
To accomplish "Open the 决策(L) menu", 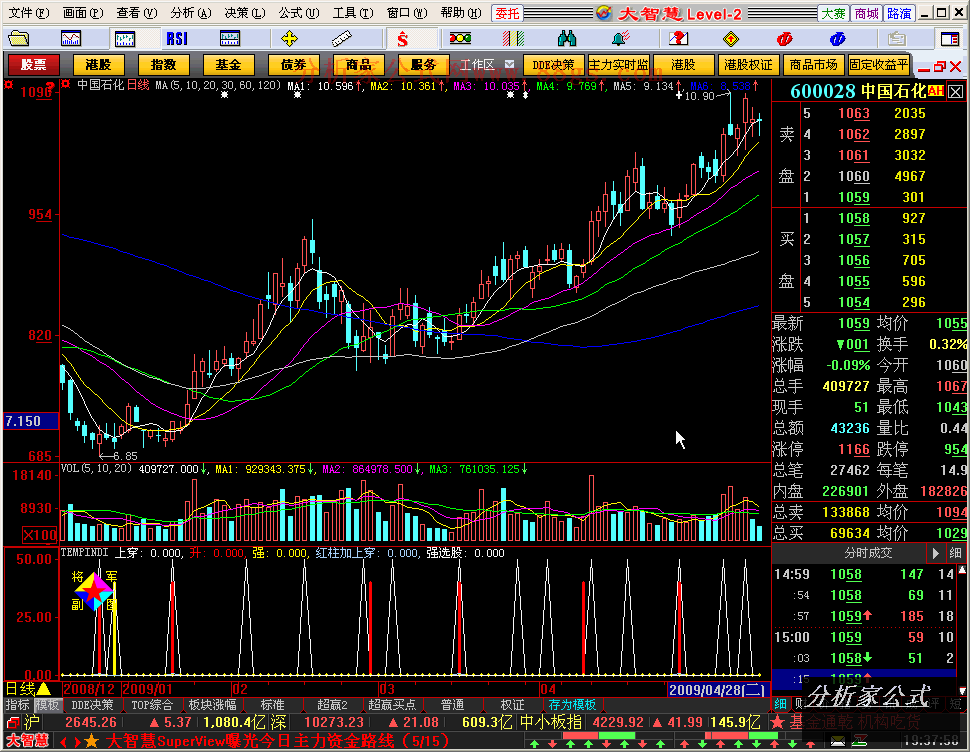I will [244, 13].
